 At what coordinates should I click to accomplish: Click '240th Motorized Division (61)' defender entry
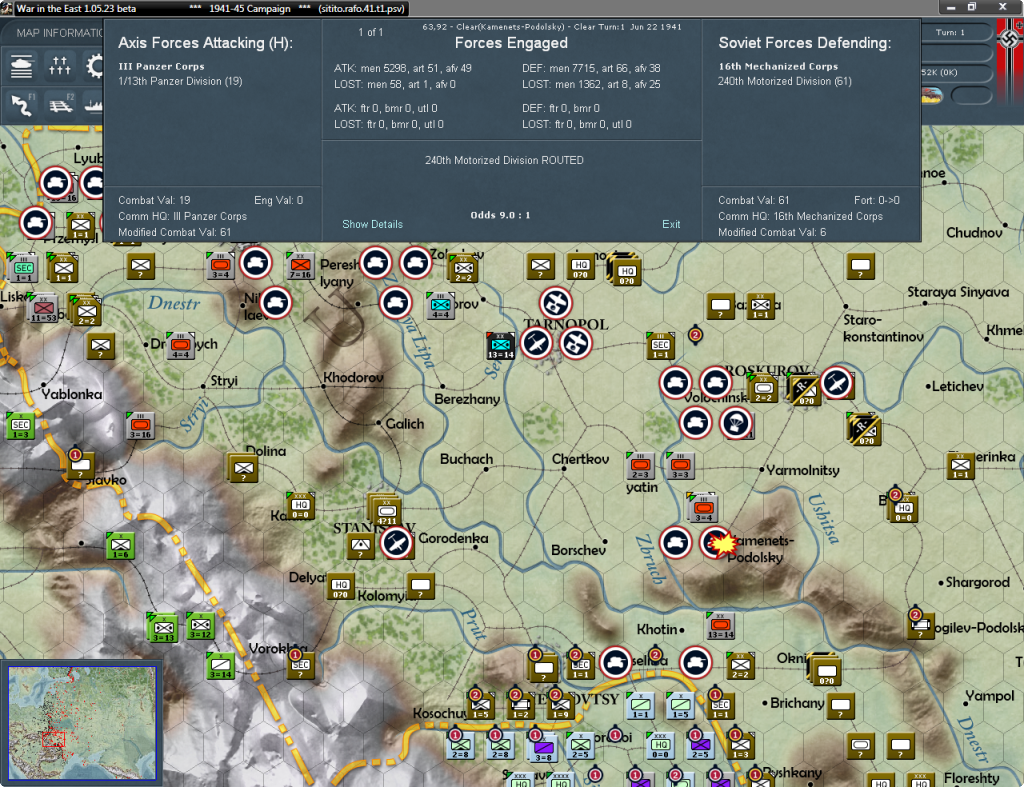click(784, 81)
